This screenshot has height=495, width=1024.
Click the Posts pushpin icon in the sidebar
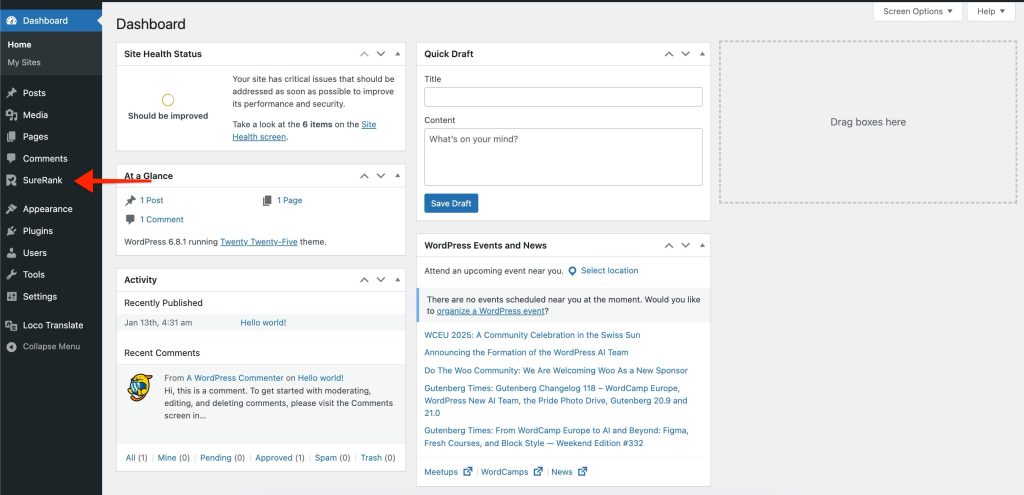(11, 93)
